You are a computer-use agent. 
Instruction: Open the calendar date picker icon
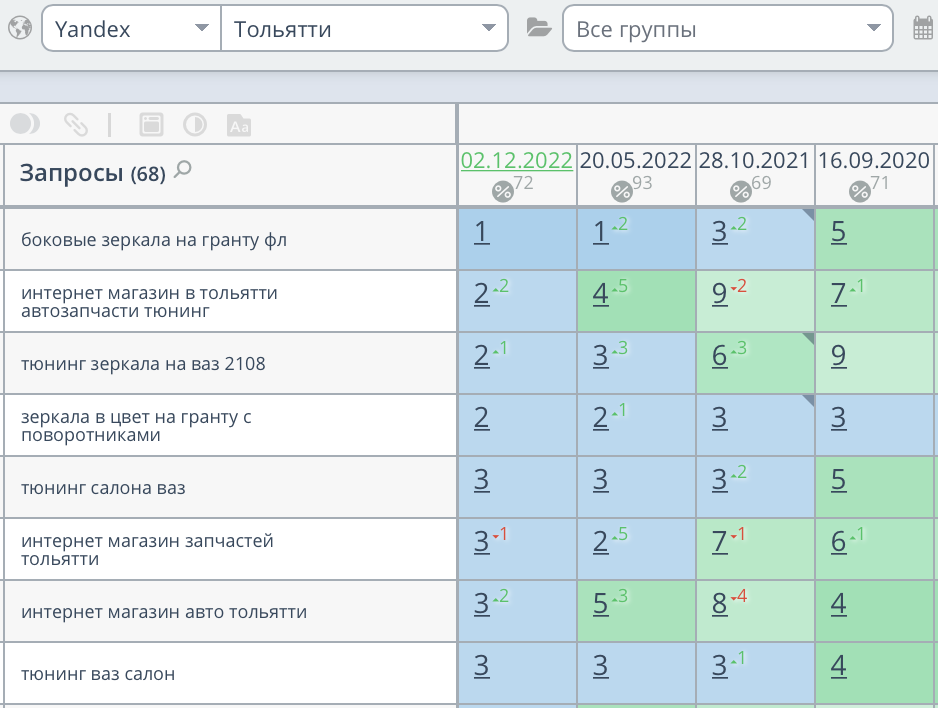tap(923, 28)
